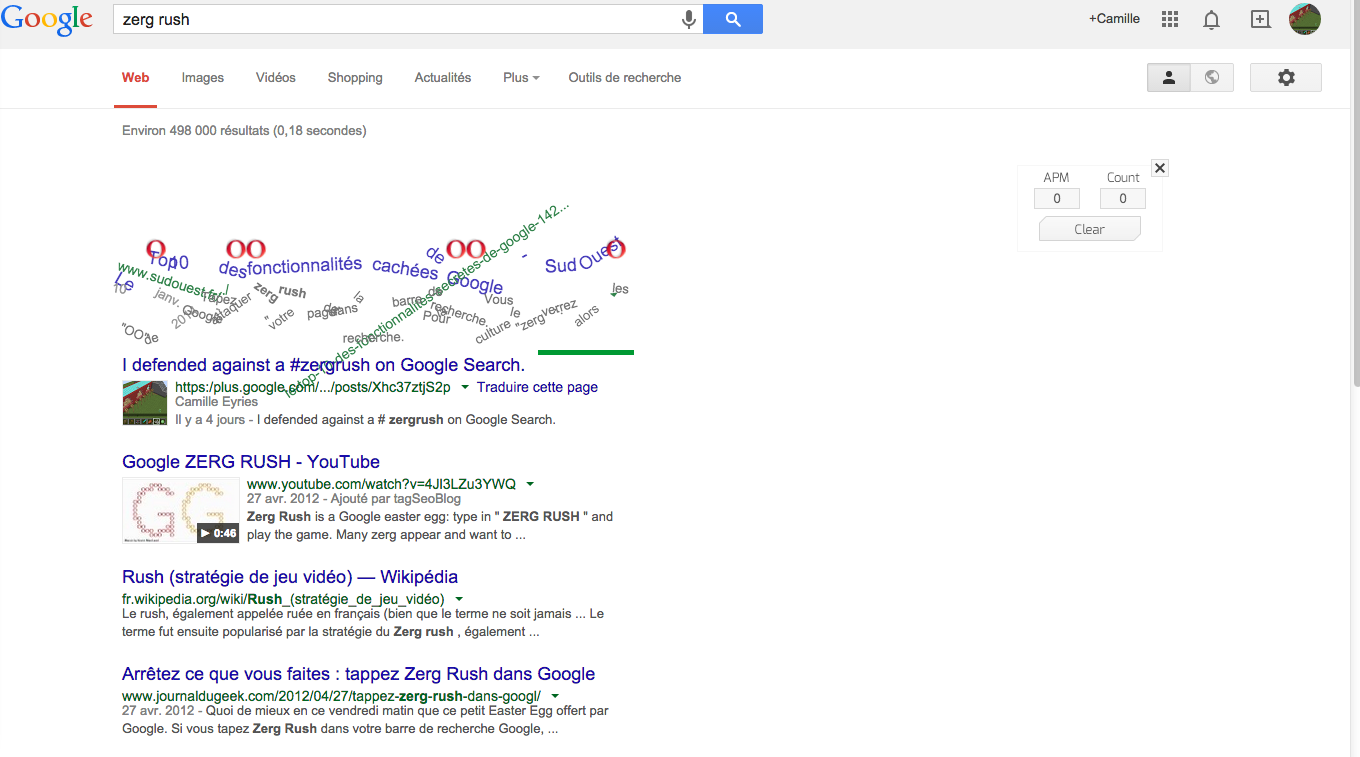
Task: Open 'Google ZERG RUSH - YouTube' result
Action: 251,462
